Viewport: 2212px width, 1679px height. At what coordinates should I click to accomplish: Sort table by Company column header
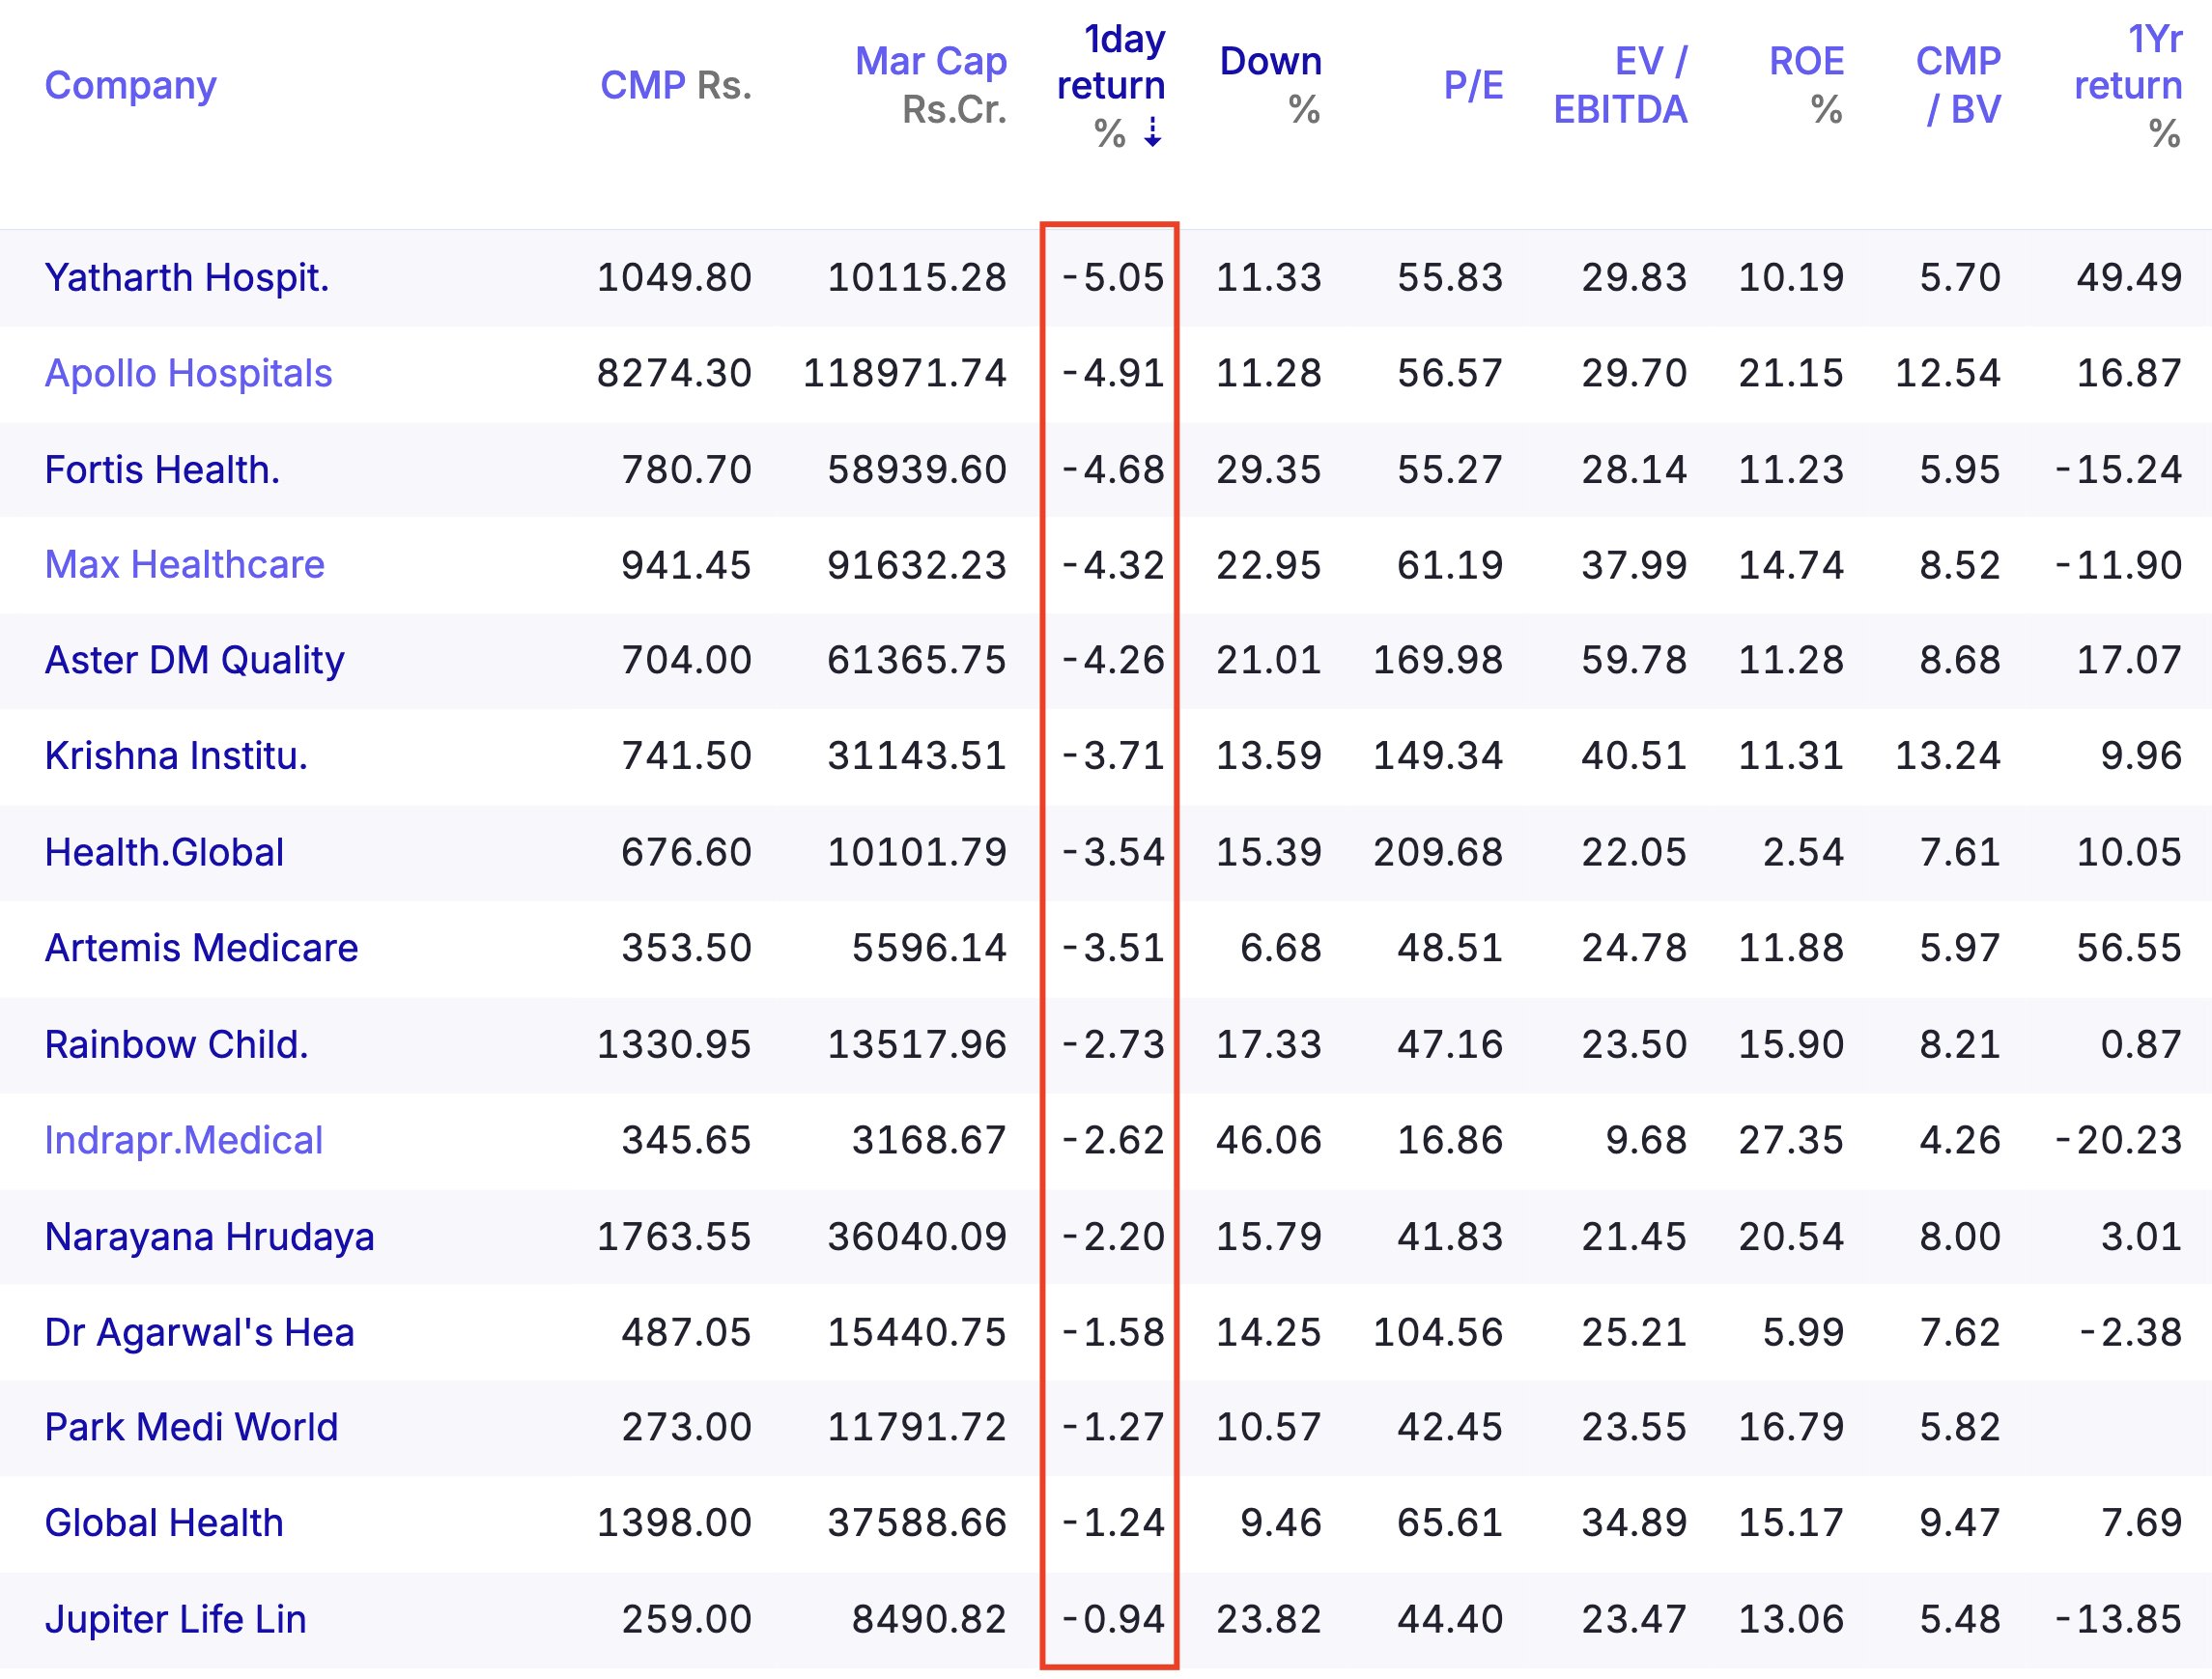click(x=130, y=85)
